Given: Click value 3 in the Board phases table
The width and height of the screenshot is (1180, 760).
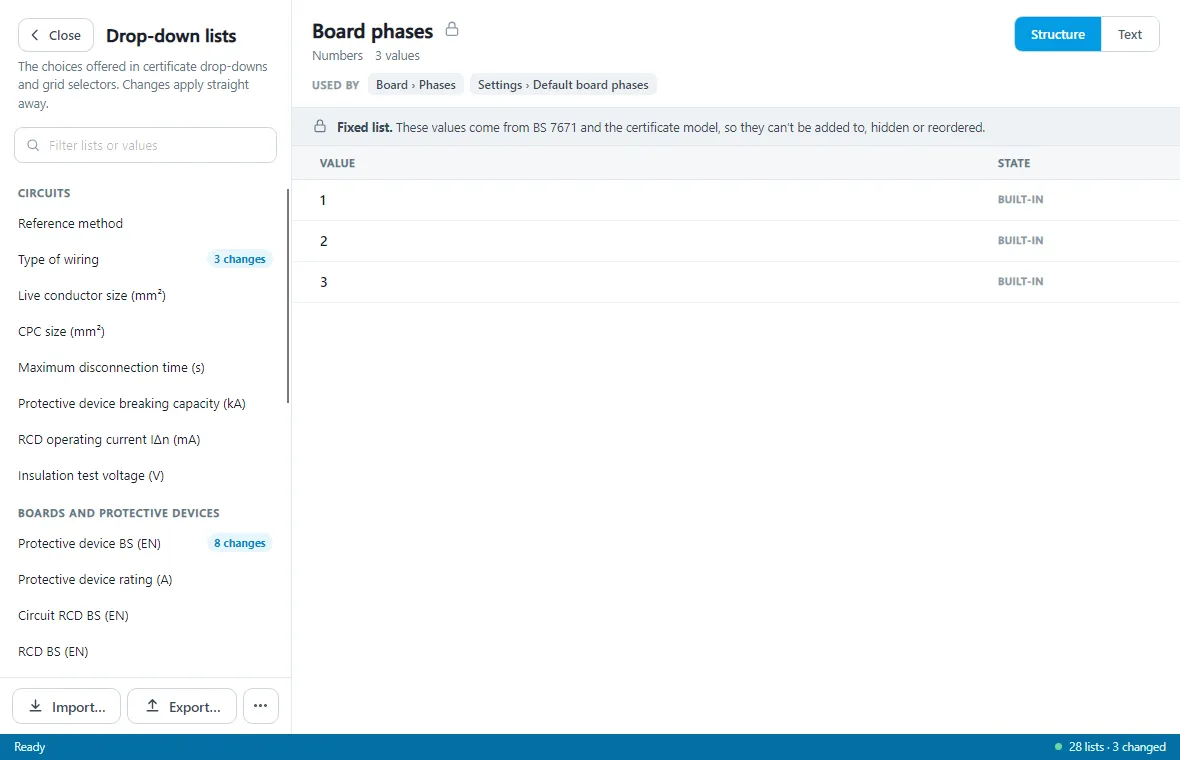Looking at the screenshot, I should pyautogui.click(x=324, y=282).
